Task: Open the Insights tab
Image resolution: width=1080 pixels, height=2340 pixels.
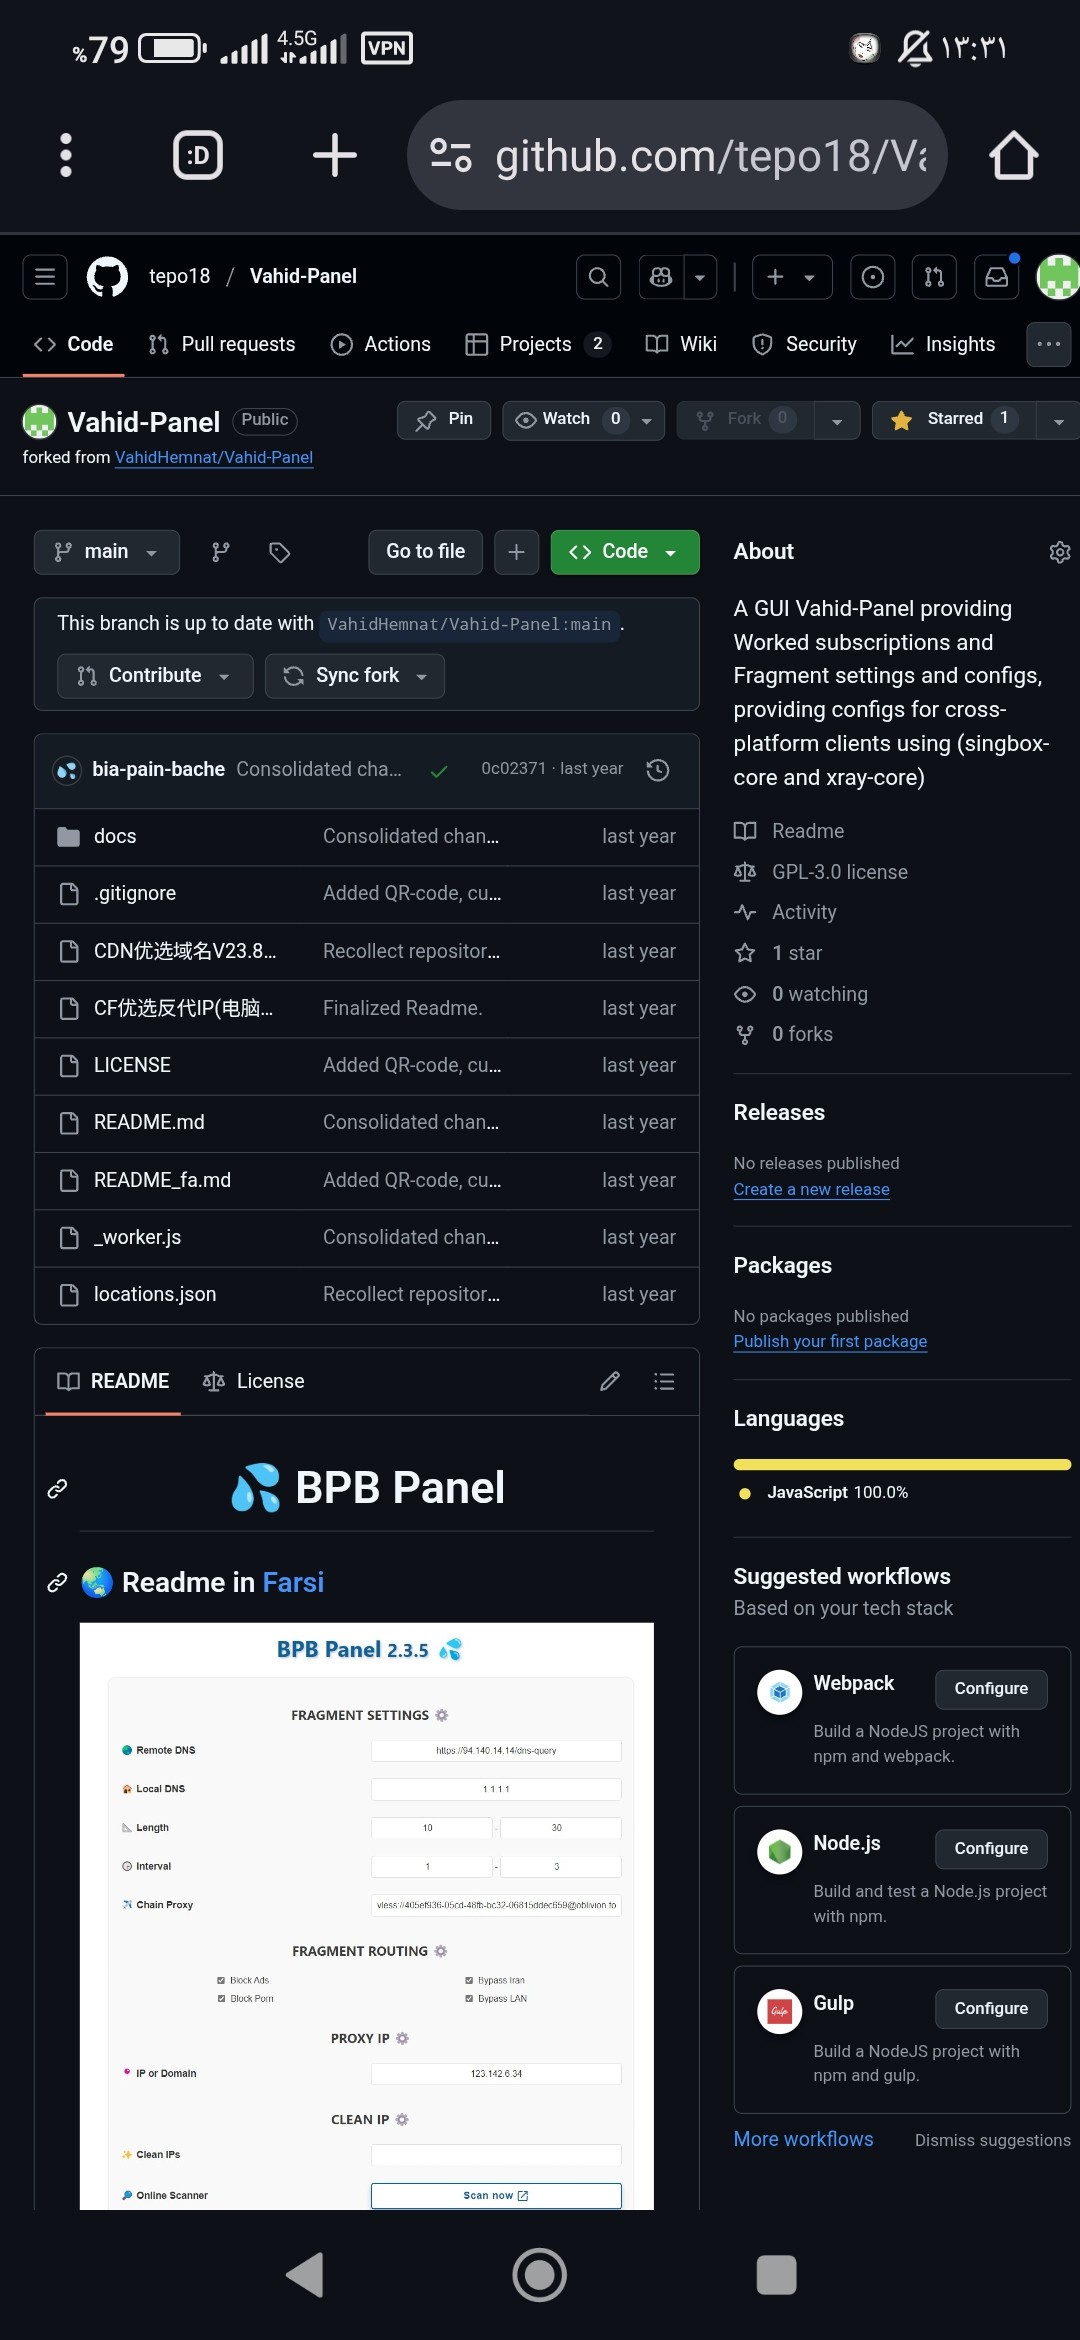Action: point(944,344)
